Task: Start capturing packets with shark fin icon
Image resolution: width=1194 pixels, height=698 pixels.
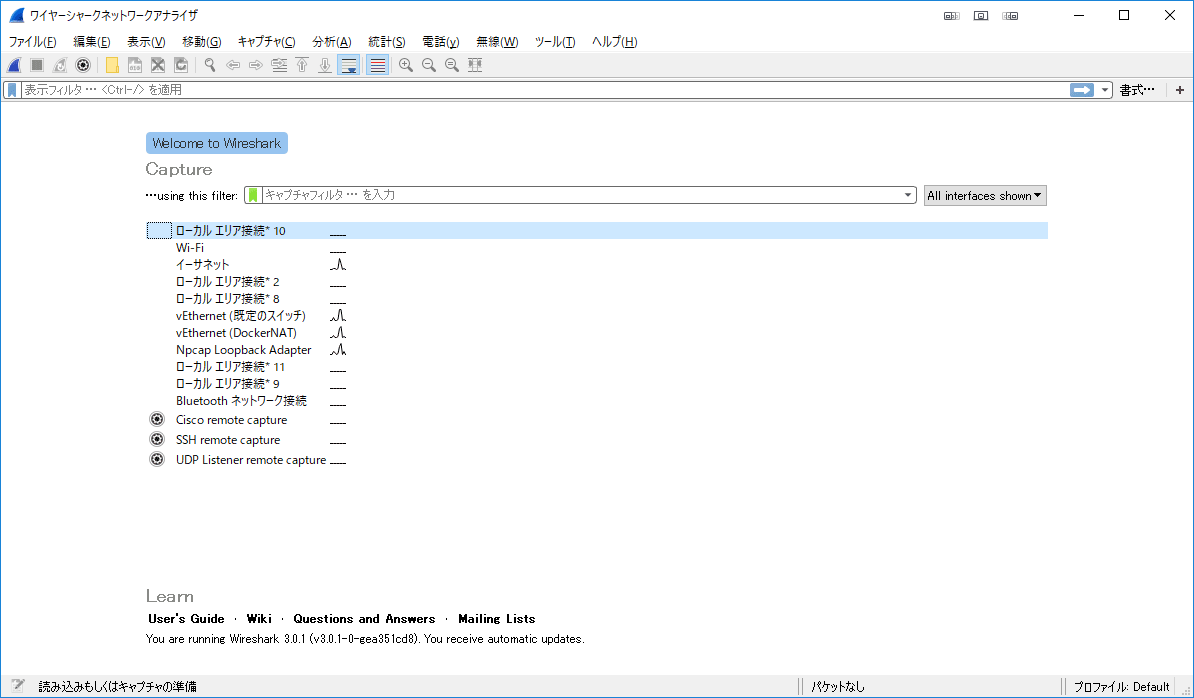Action: [14, 65]
